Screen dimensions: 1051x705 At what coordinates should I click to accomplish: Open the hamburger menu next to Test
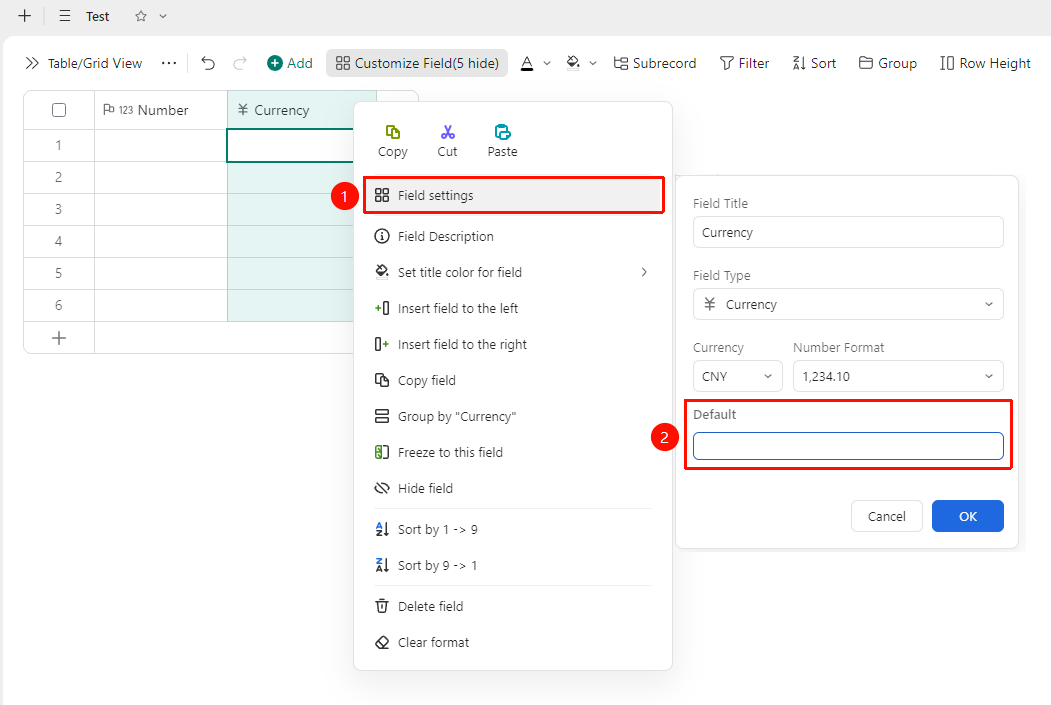pos(65,16)
